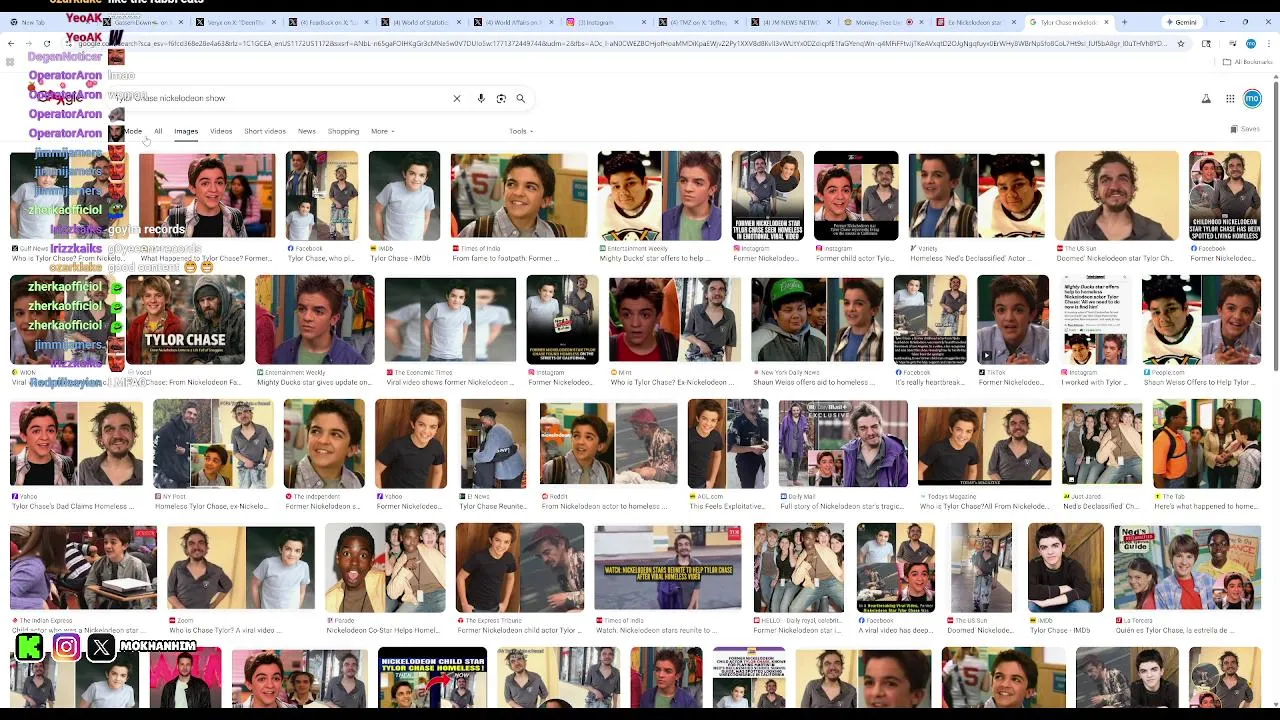
Task: Open the TikTok 'Former Nickelodeon' thumbnail
Action: point(1013,320)
